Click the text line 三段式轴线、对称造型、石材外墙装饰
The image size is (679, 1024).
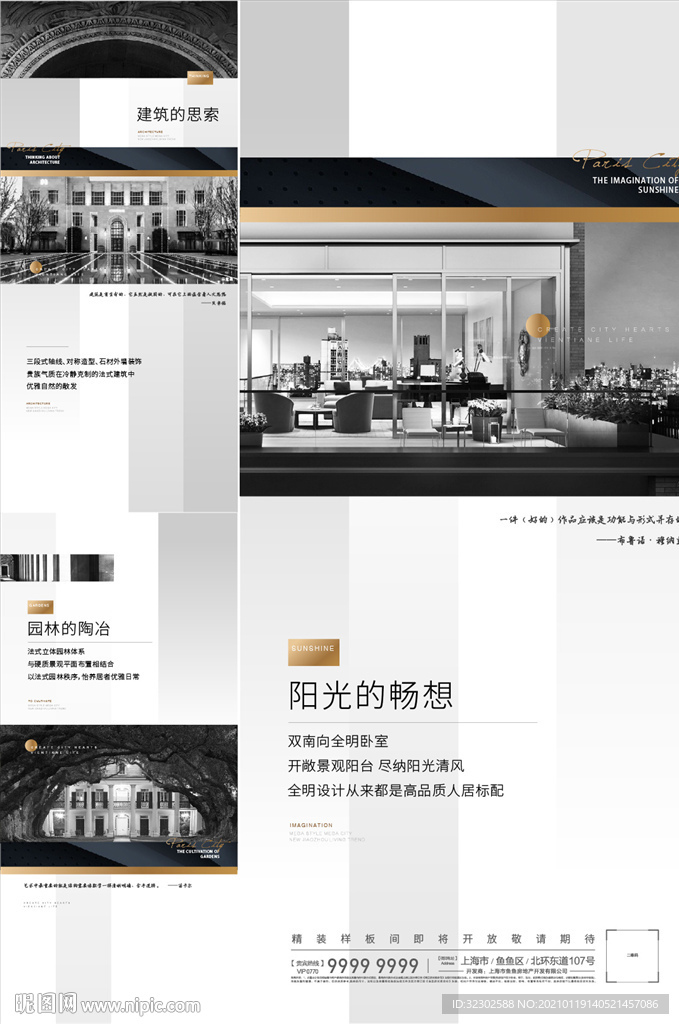click(x=84, y=361)
